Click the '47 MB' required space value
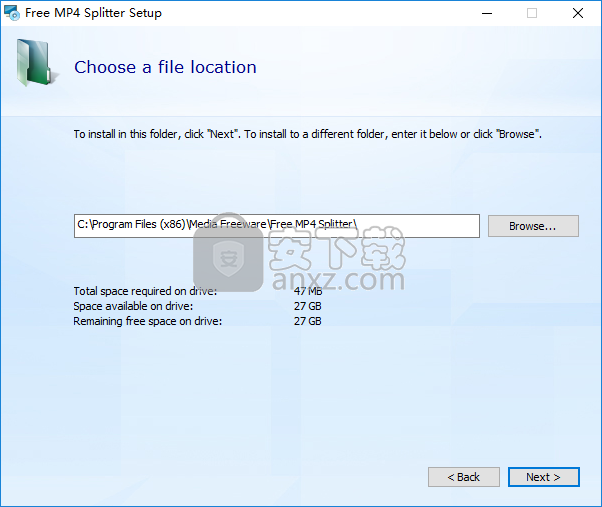 [x=308, y=291]
